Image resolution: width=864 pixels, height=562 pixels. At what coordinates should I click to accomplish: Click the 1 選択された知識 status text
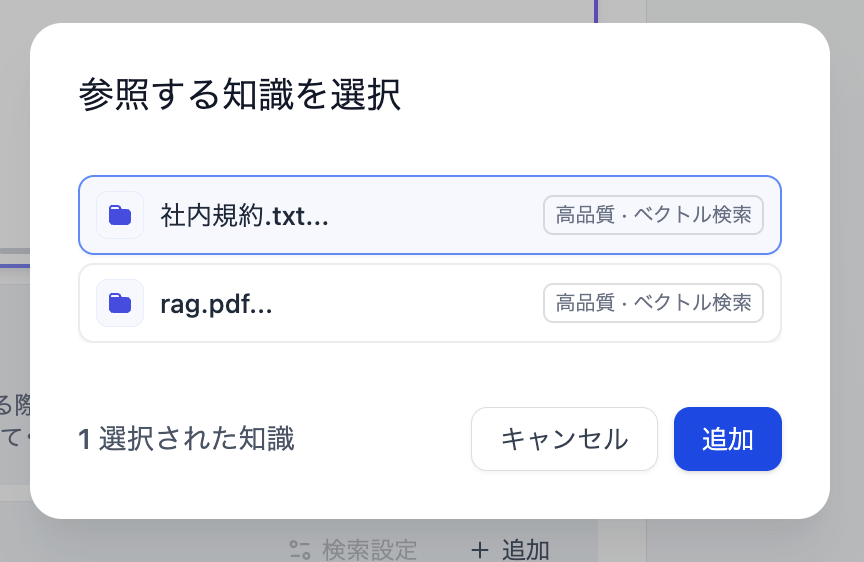186,439
